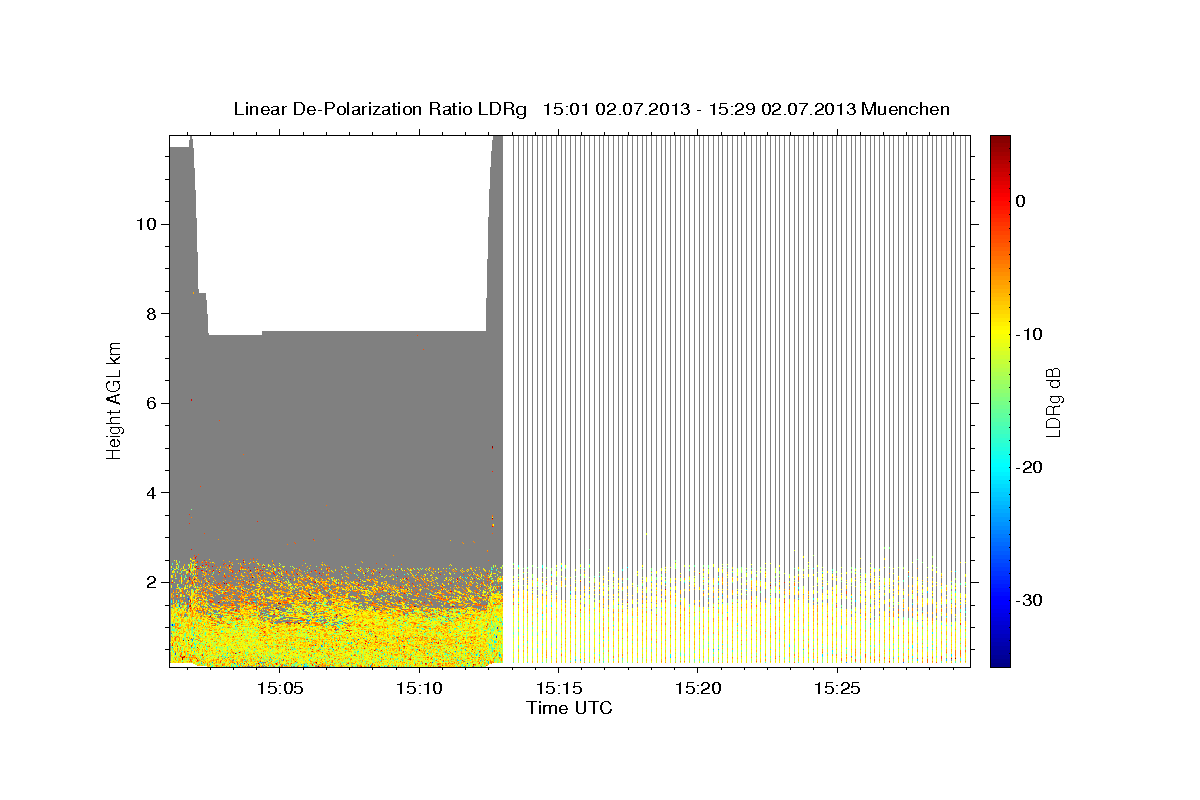The width and height of the screenshot is (1200, 800).
Task: Select the 15:05 time tick label
Action: point(280,689)
